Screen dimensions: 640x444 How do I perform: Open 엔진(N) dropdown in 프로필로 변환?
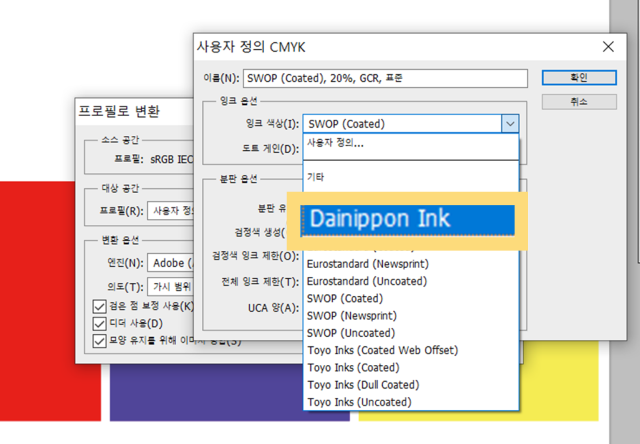171,263
